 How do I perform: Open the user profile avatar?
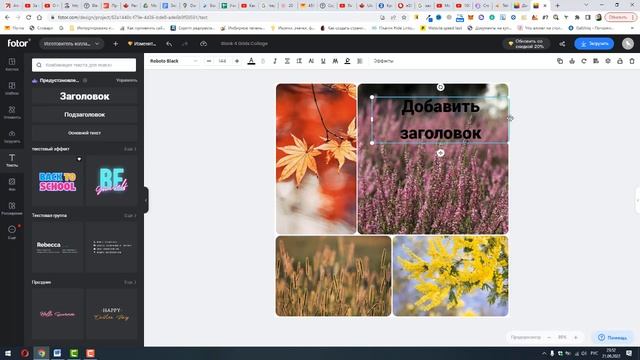pos(628,44)
